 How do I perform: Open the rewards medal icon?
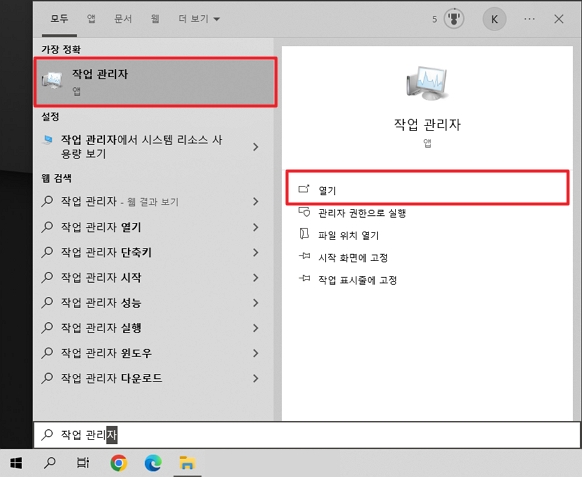coord(454,19)
